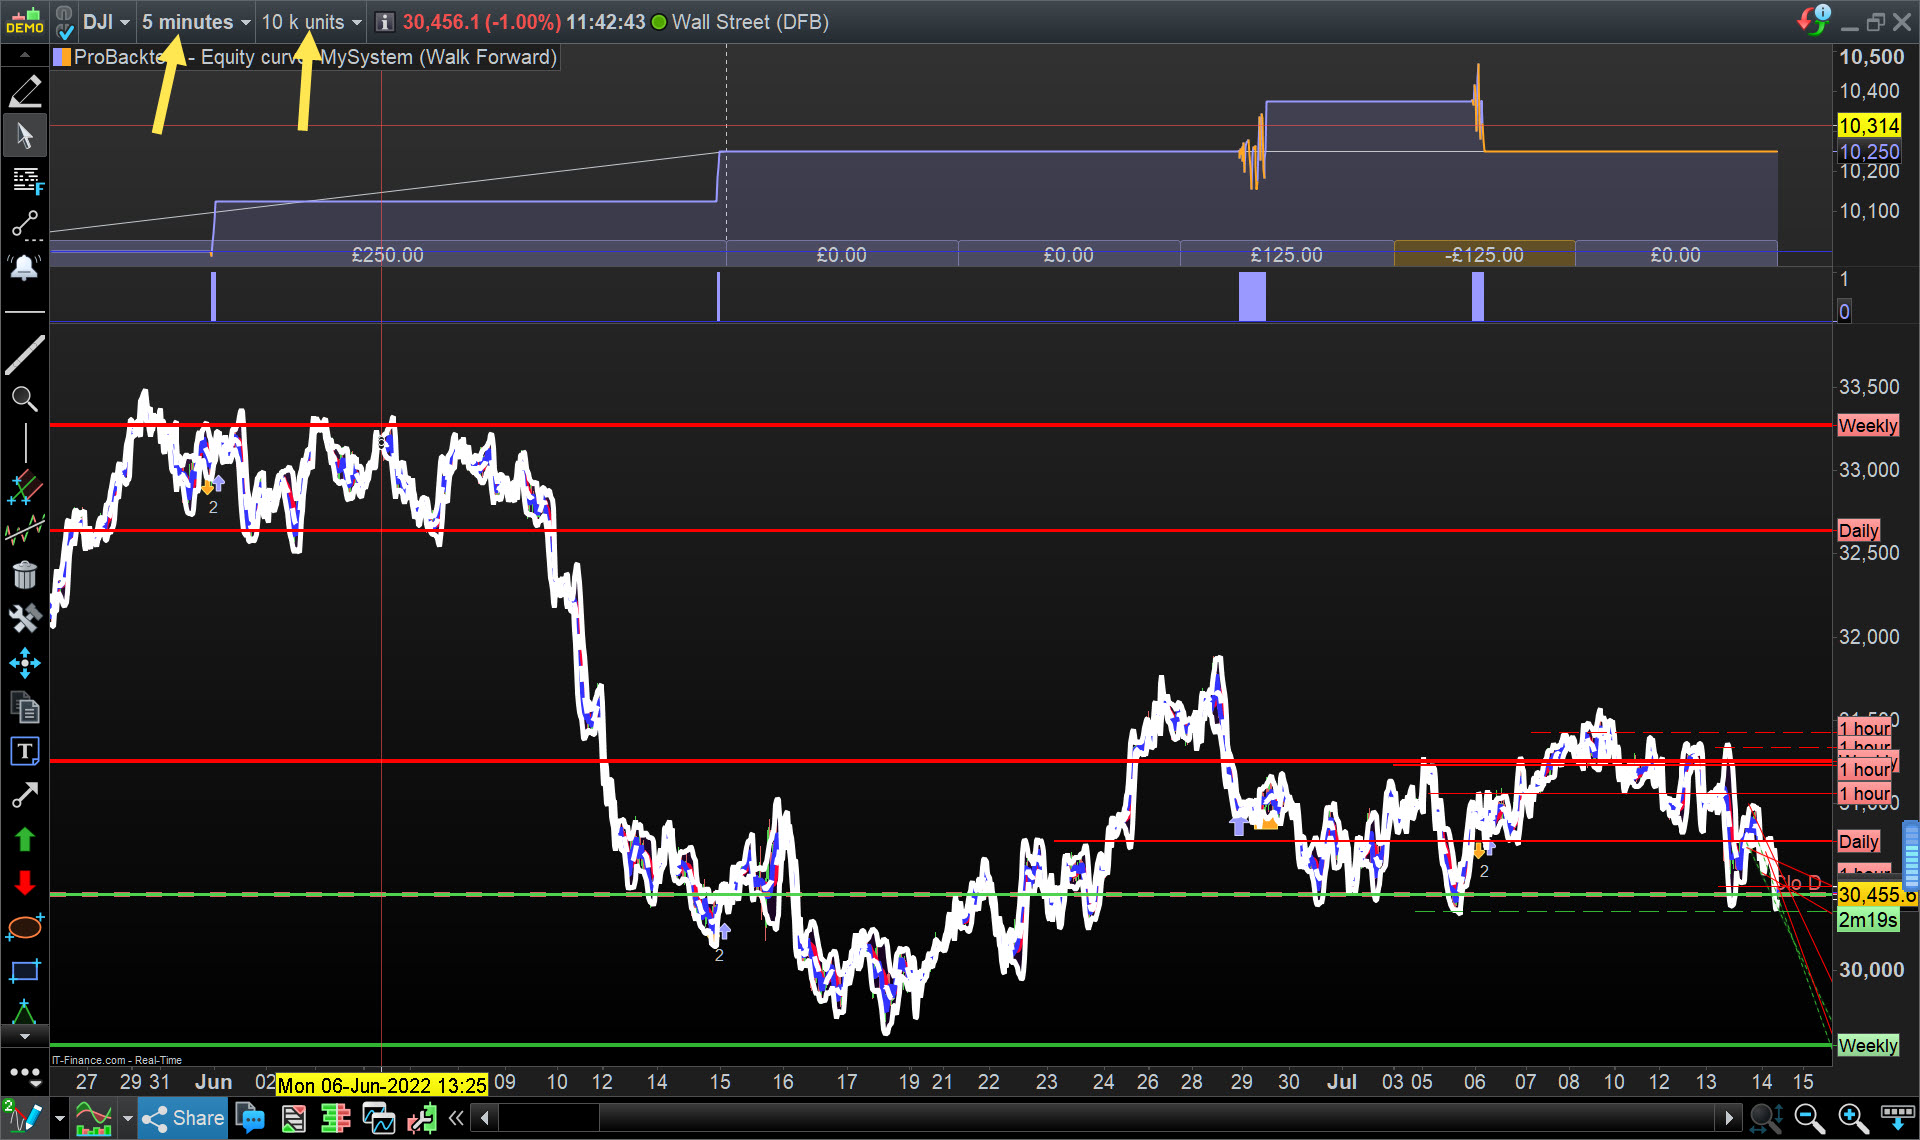Click the horizontal scrollbar right arrow

point(1729,1118)
